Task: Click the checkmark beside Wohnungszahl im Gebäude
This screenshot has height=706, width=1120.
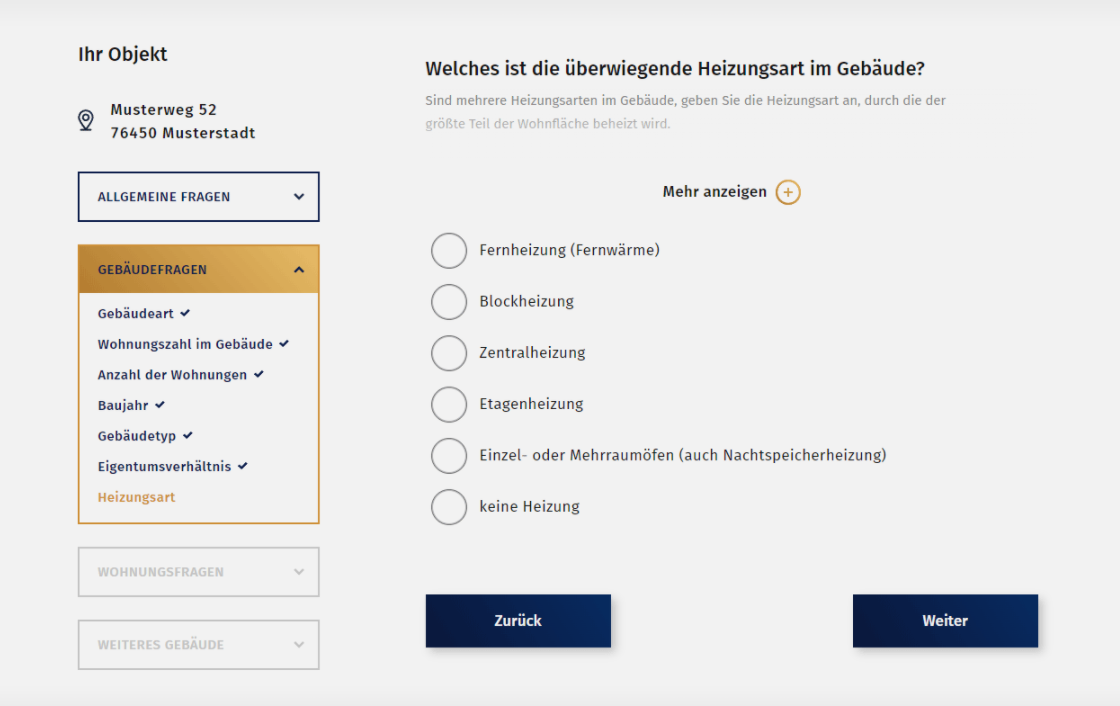Action: coord(284,344)
